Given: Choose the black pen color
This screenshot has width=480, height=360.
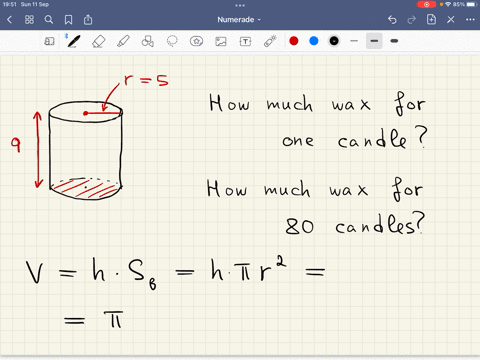Looking at the screenshot, I should [x=334, y=41].
